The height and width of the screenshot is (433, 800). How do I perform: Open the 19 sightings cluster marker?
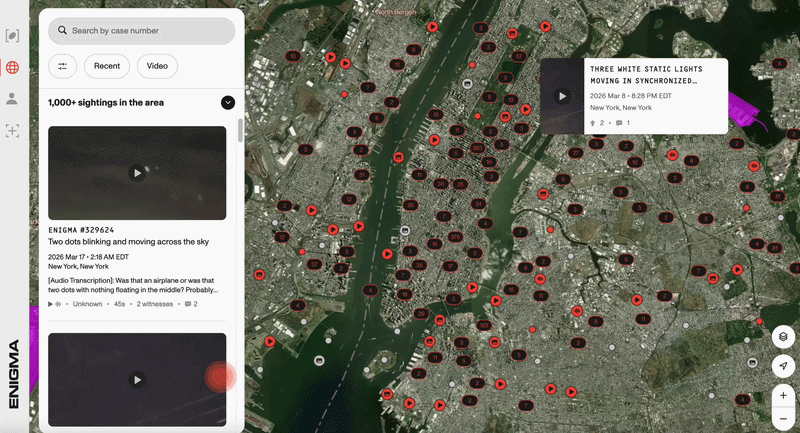(x=435, y=114)
